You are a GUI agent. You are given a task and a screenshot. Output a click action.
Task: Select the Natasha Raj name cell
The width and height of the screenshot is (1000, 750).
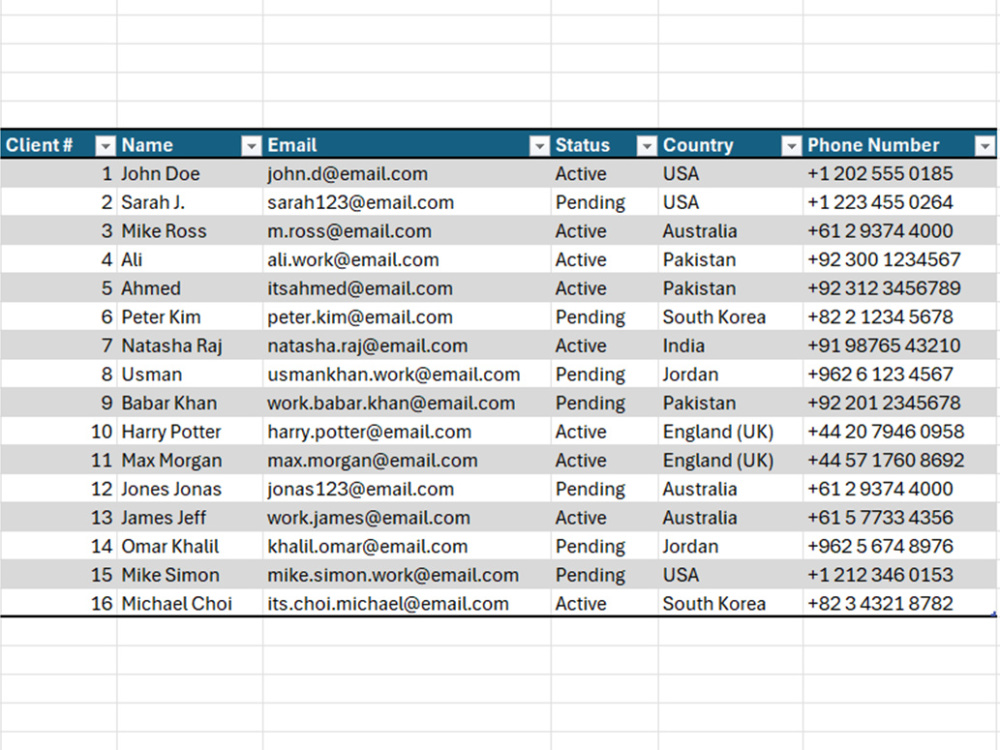point(189,346)
